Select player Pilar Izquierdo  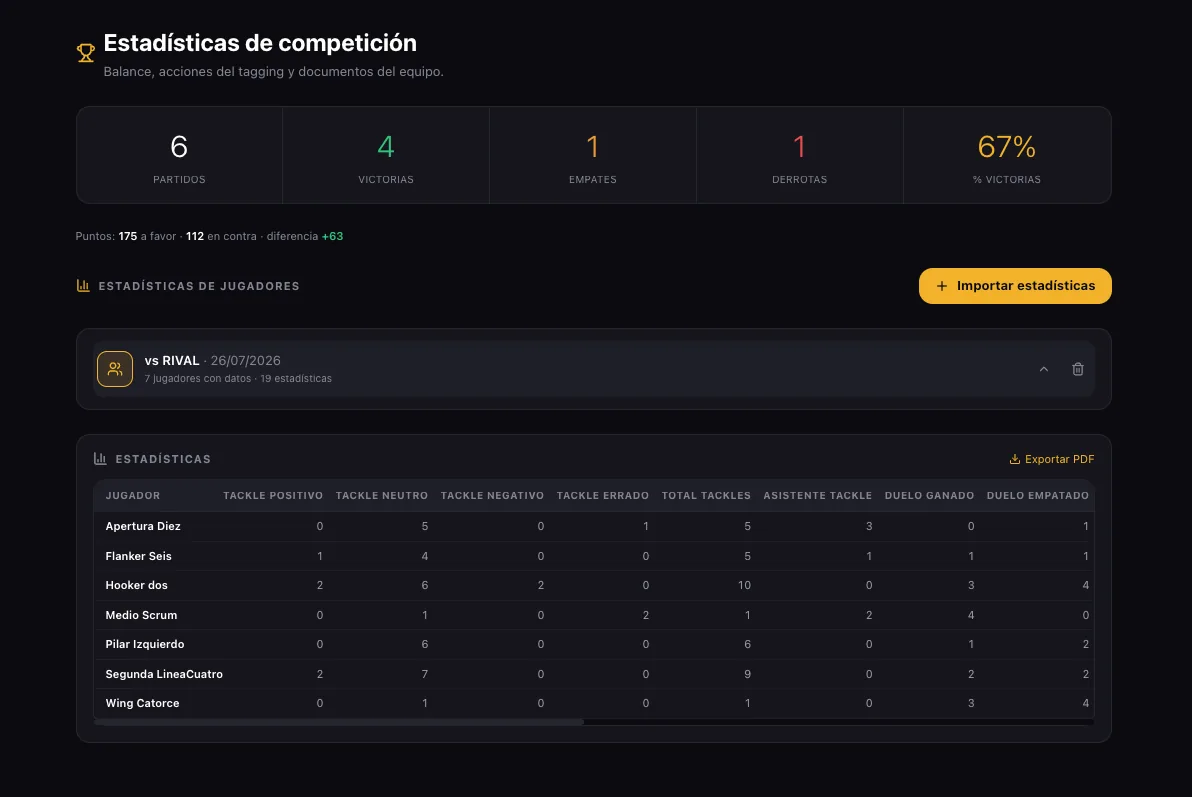coord(144,644)
